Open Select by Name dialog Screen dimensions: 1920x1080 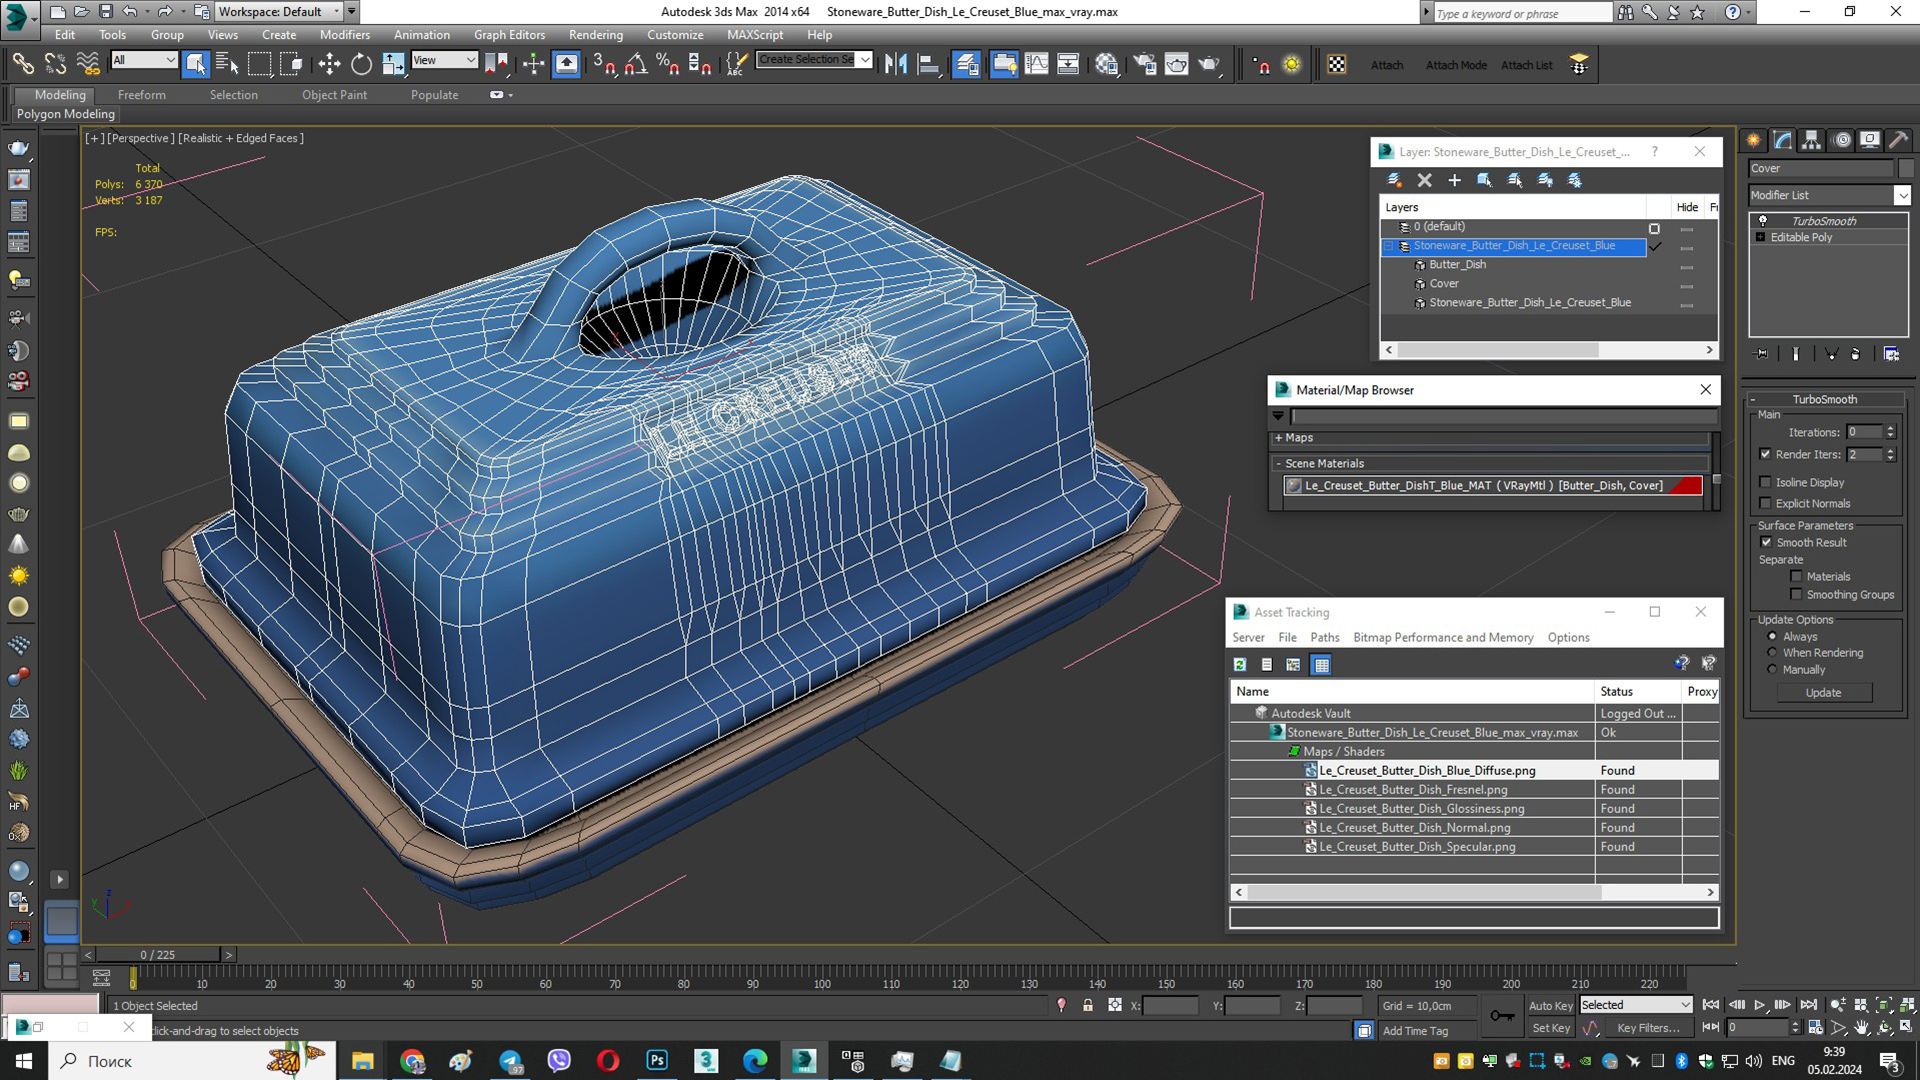click(x=227, y=65)
